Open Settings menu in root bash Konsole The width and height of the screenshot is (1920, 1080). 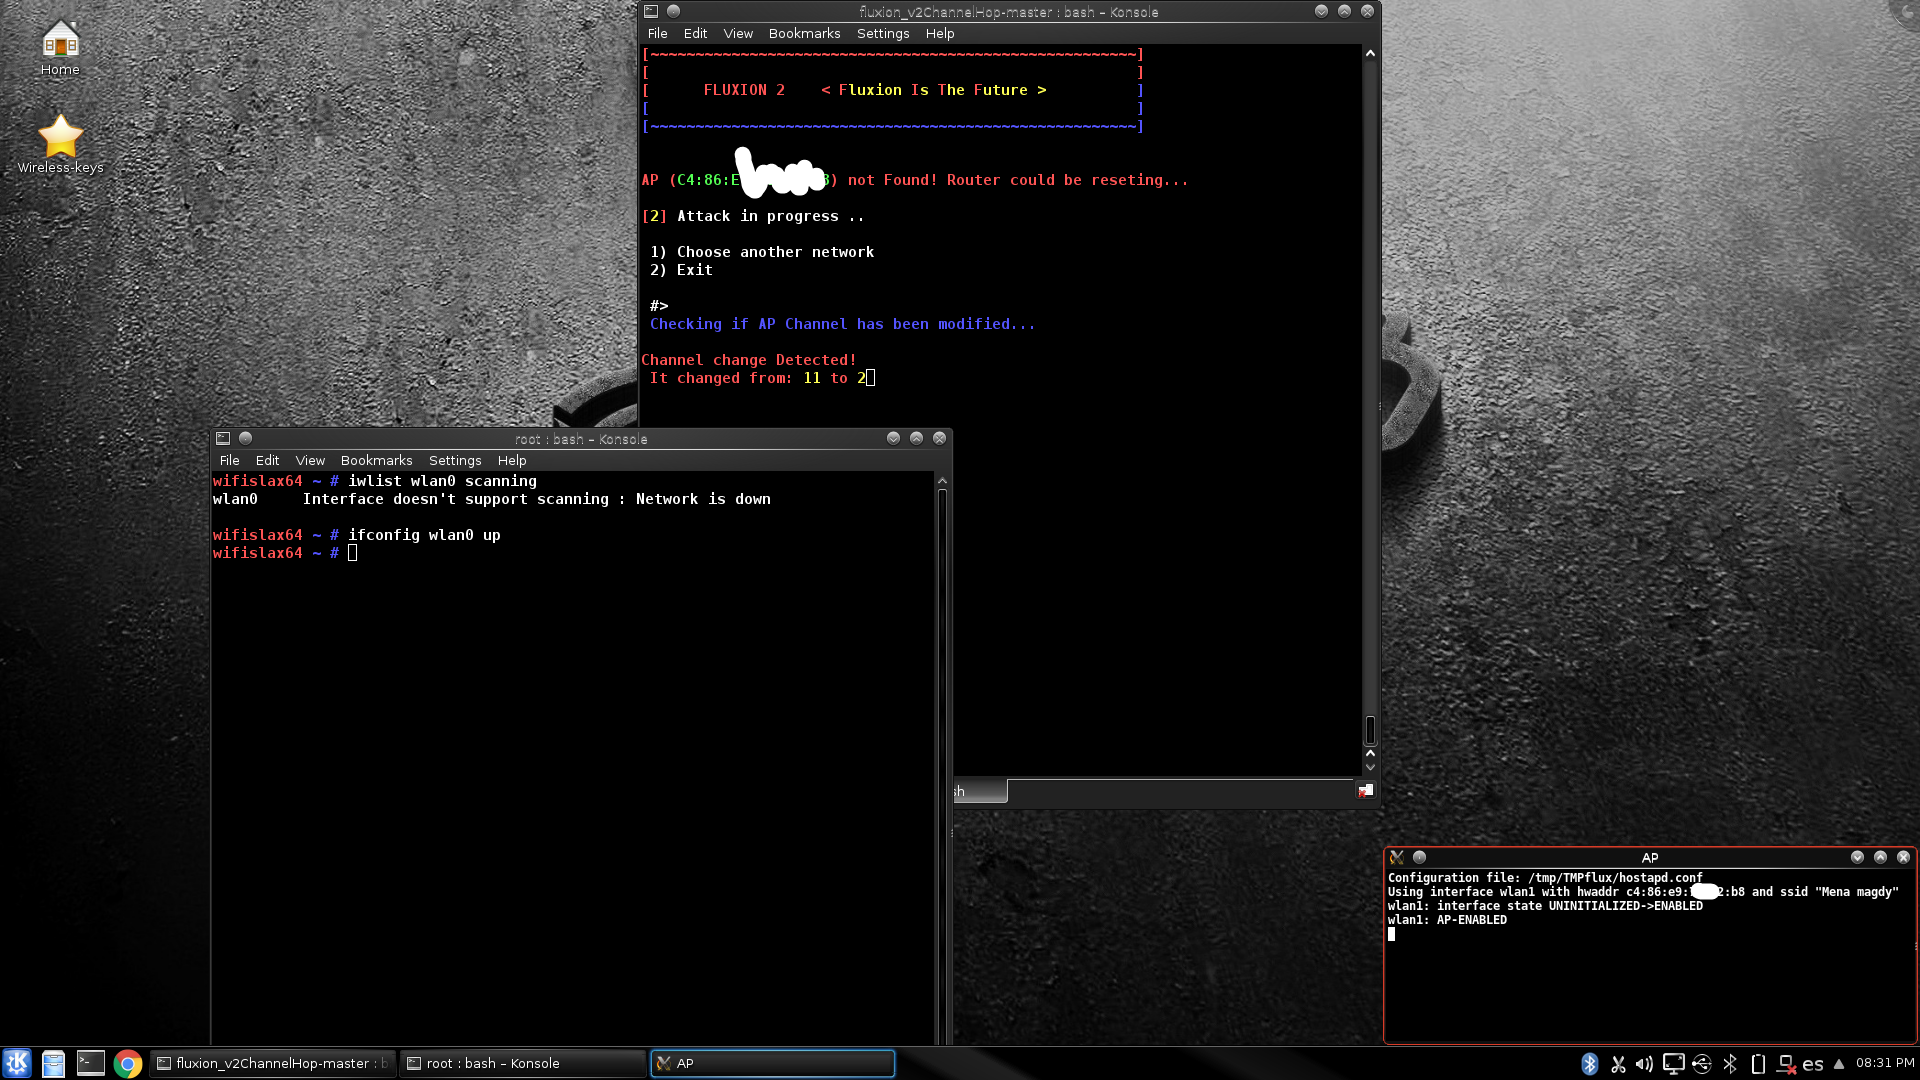(x=455, y=460)
